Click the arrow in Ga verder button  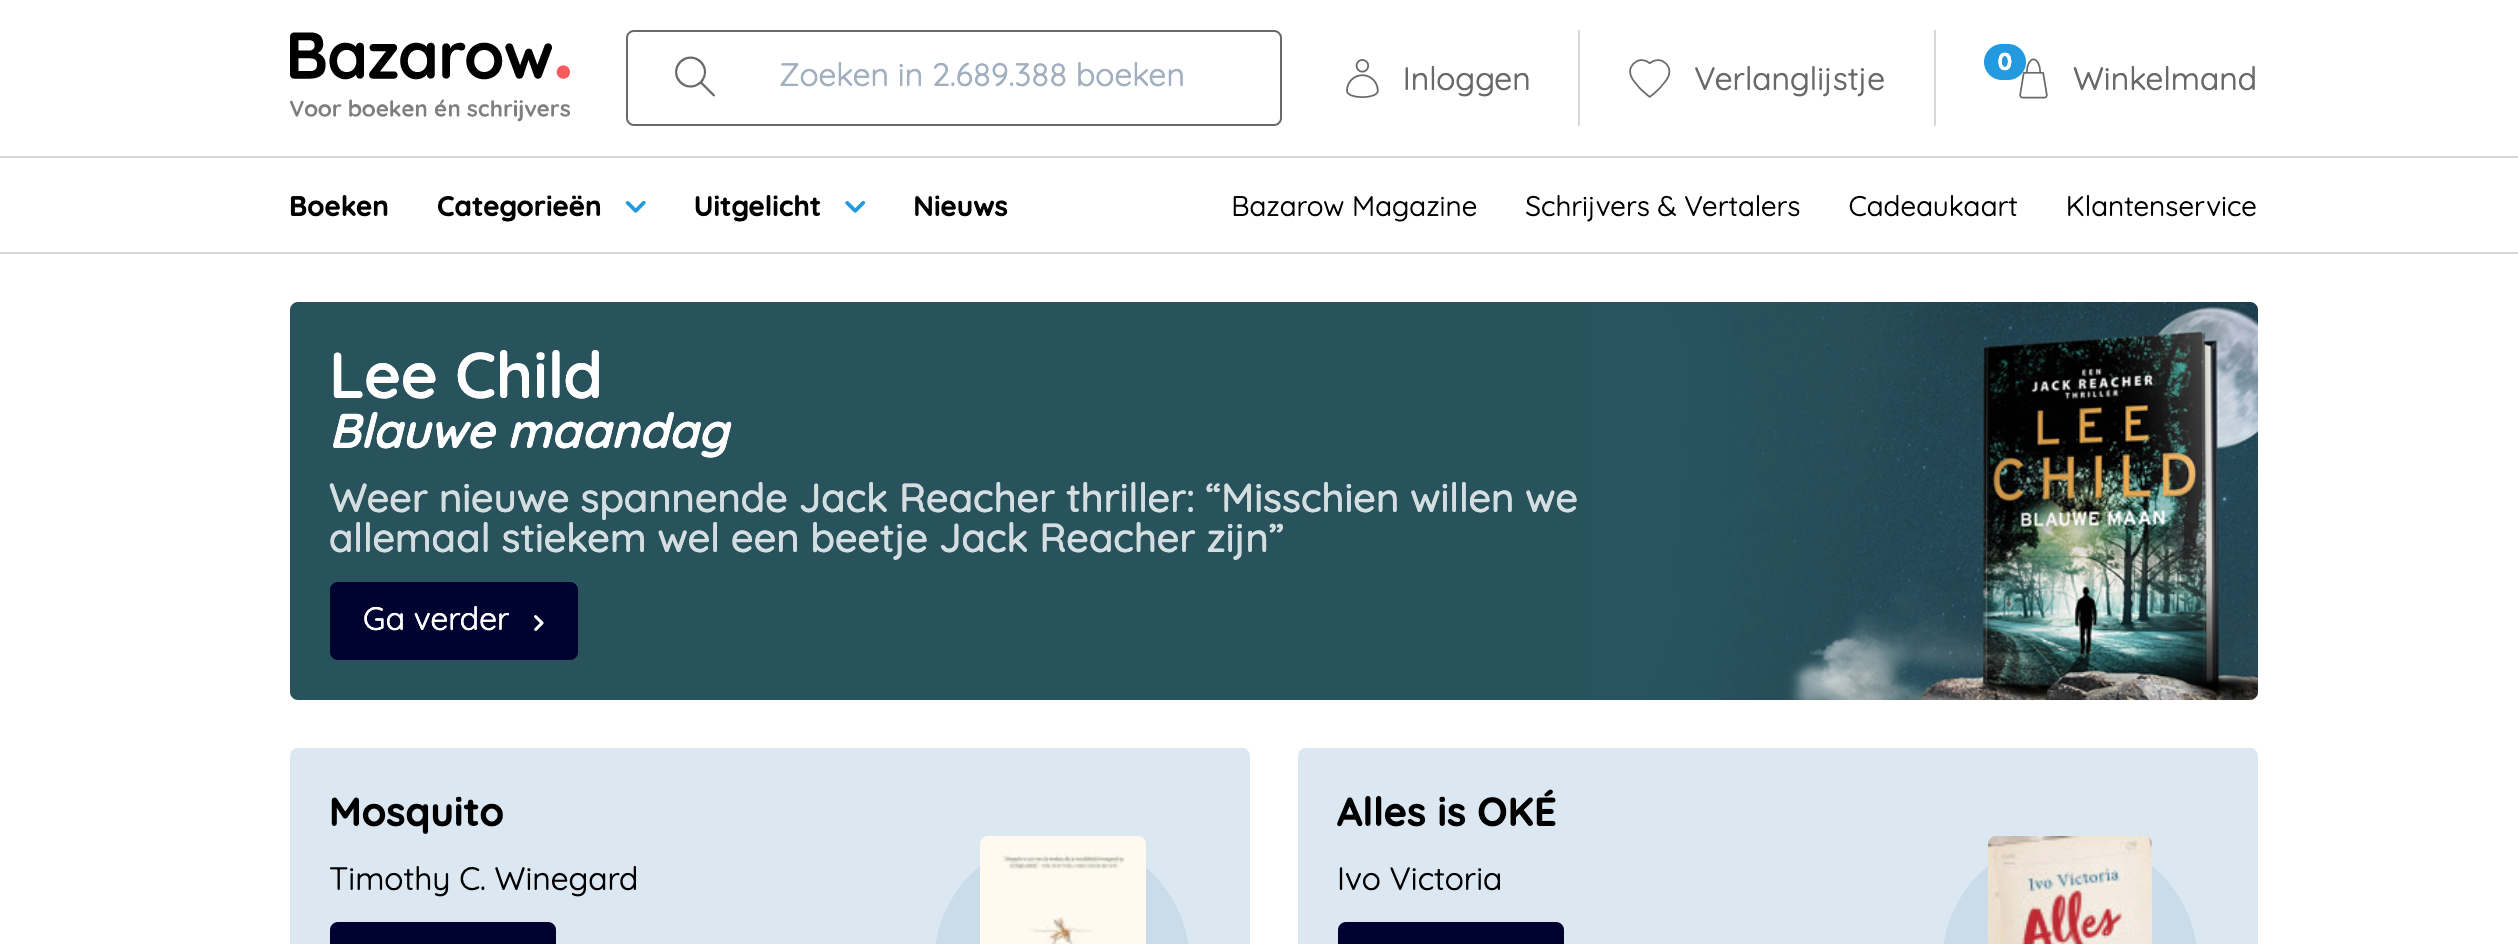click(539, 622)
